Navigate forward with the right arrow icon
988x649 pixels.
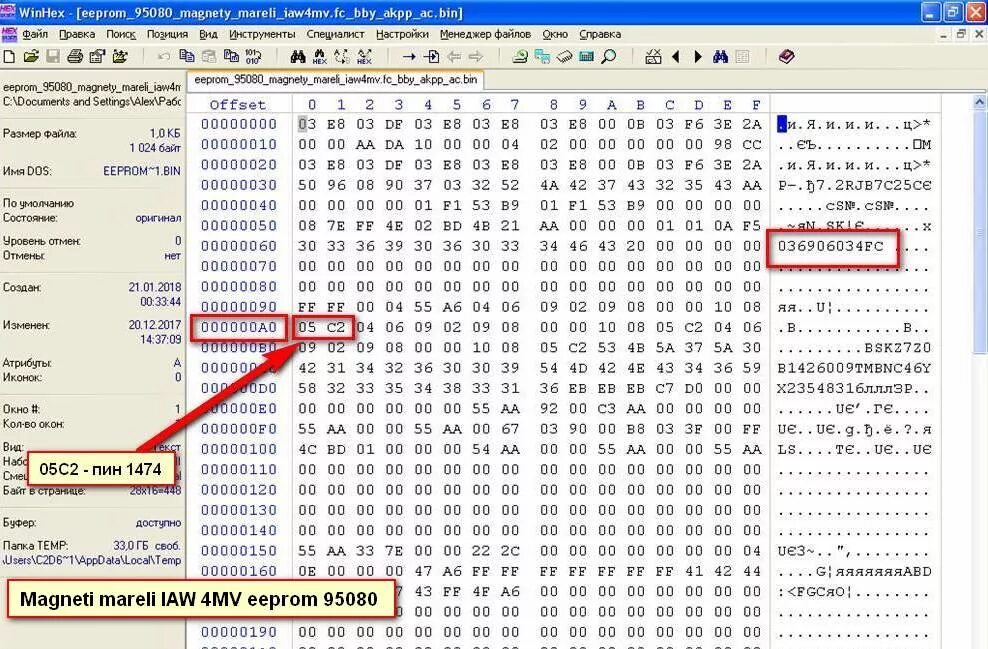coord(476,57)
